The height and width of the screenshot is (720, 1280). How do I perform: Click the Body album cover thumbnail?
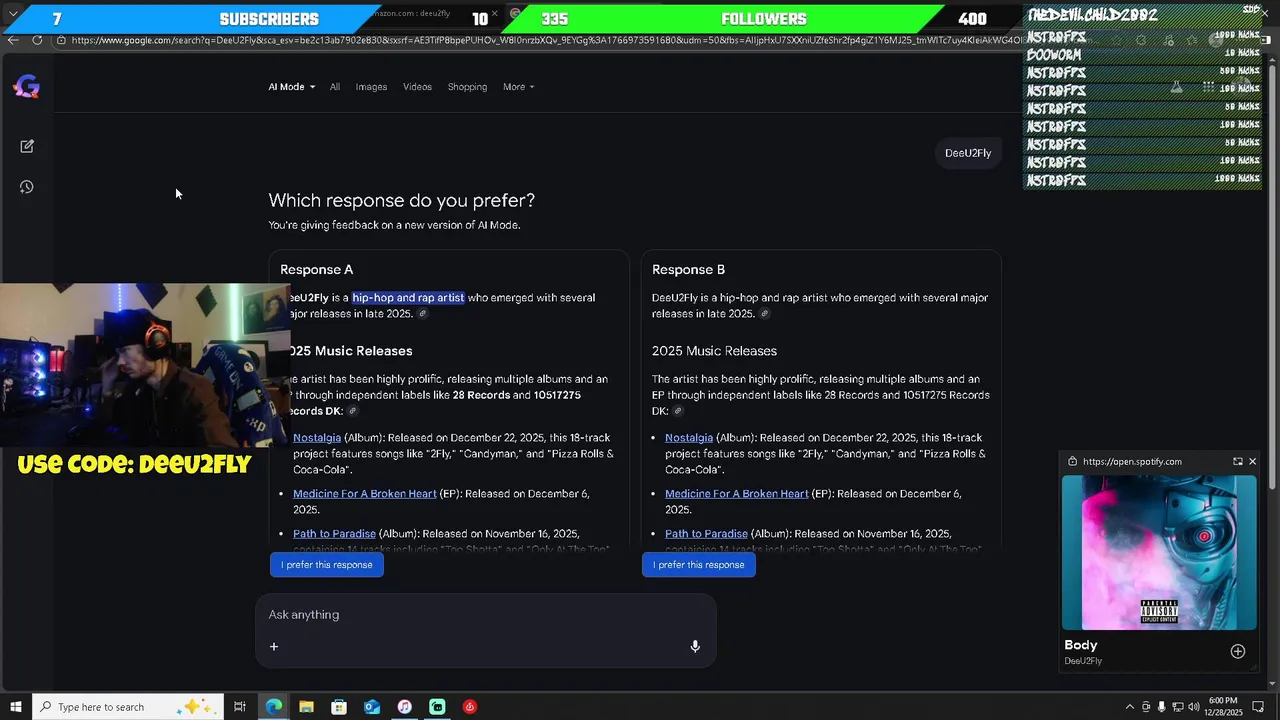(1159, 552)
